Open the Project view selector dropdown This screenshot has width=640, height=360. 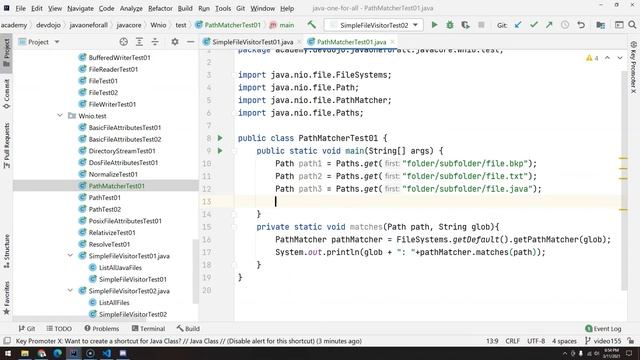[39, 42]
